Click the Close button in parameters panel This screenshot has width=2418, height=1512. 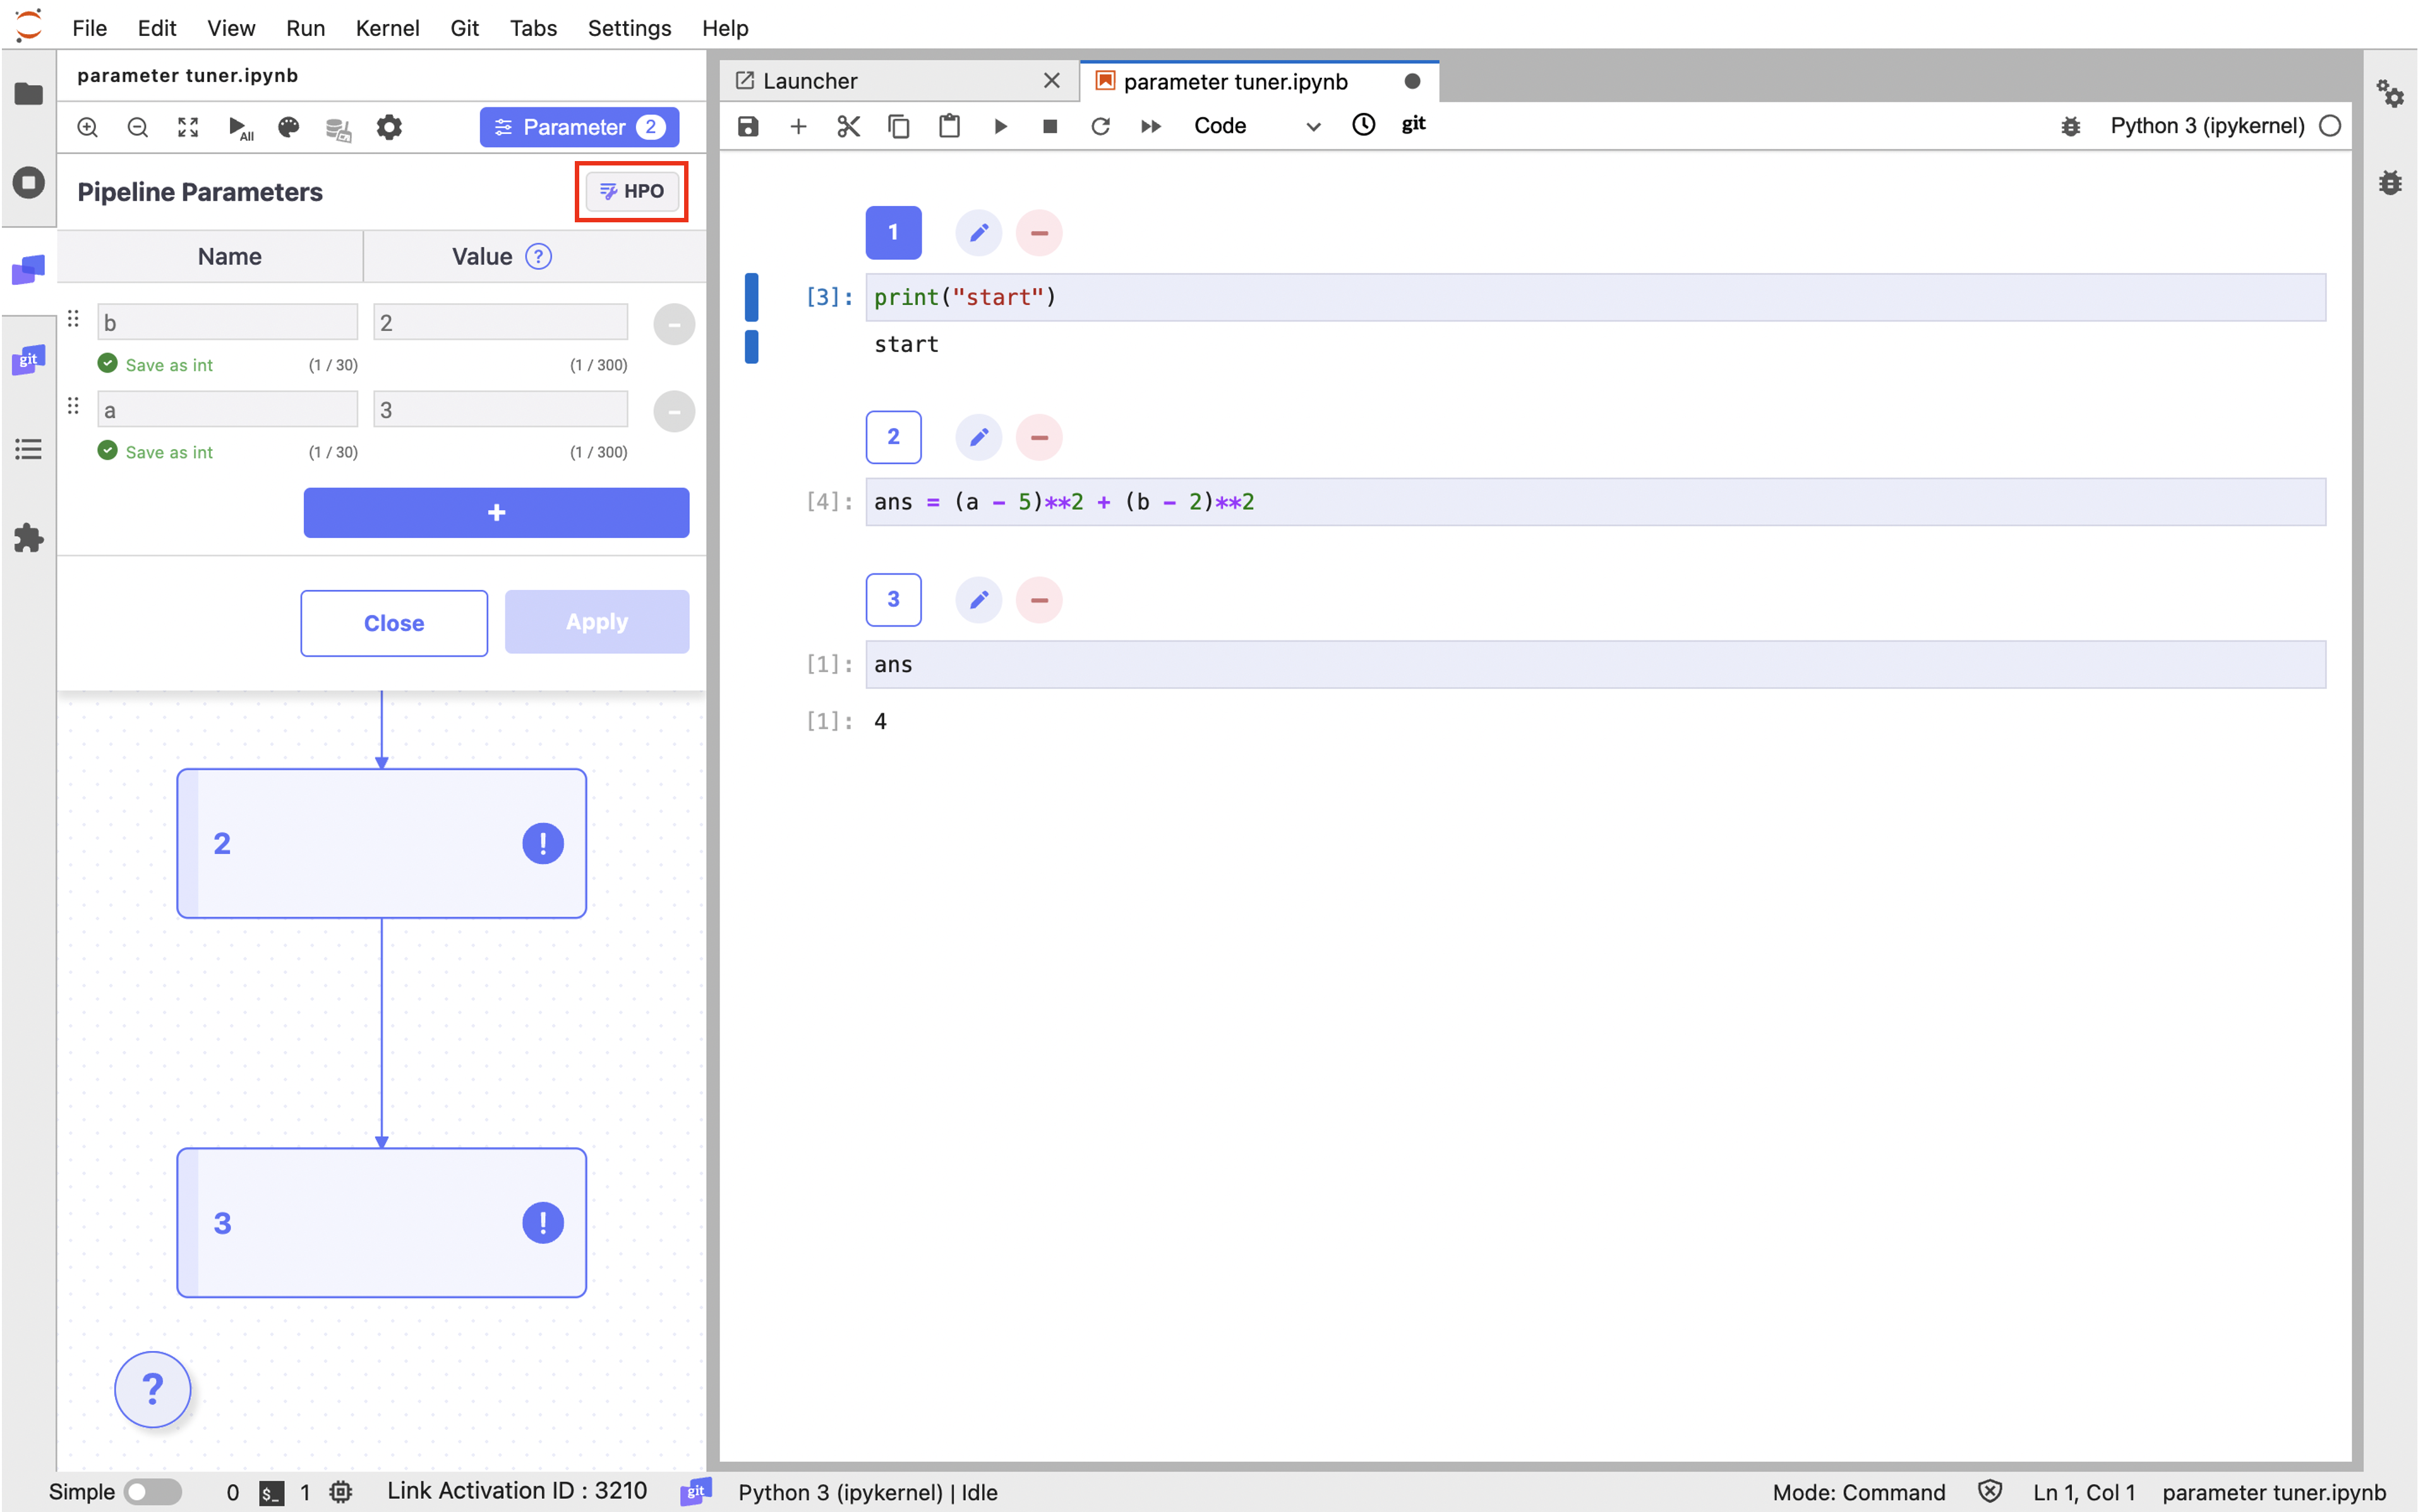(x=394, y=623)
